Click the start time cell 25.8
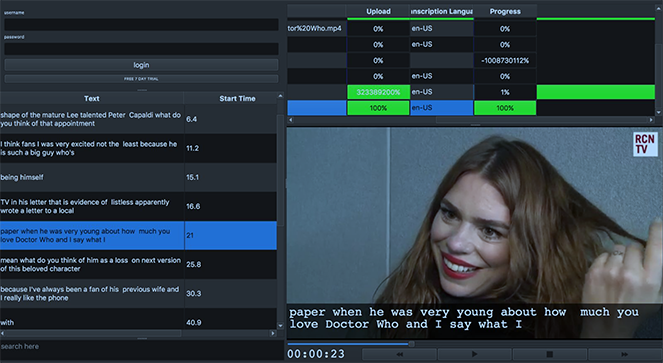Image resolution: width=663 pixels, height=363 pixels. [230, 264]
